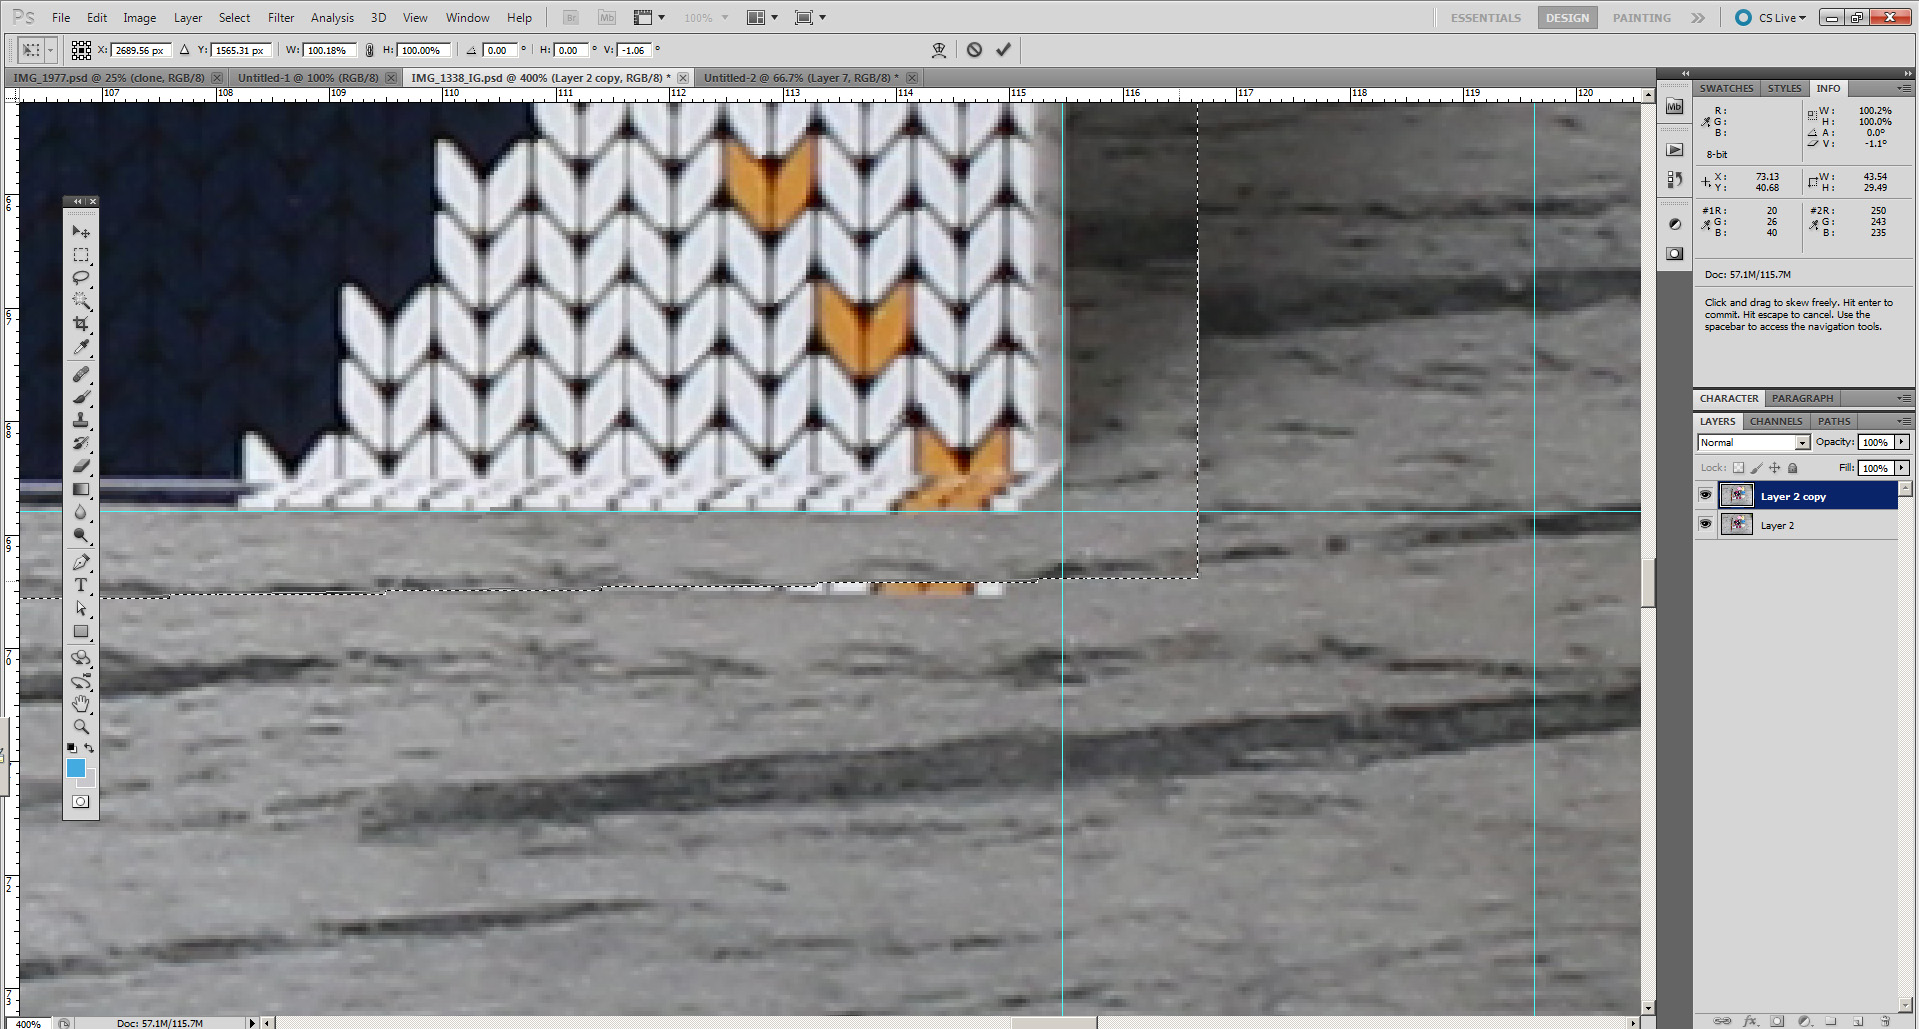Image resolution: width=1919 pixels, height=1029 pixels.
Task: Show more workspaces chevron
Action: click(1698, 18)
